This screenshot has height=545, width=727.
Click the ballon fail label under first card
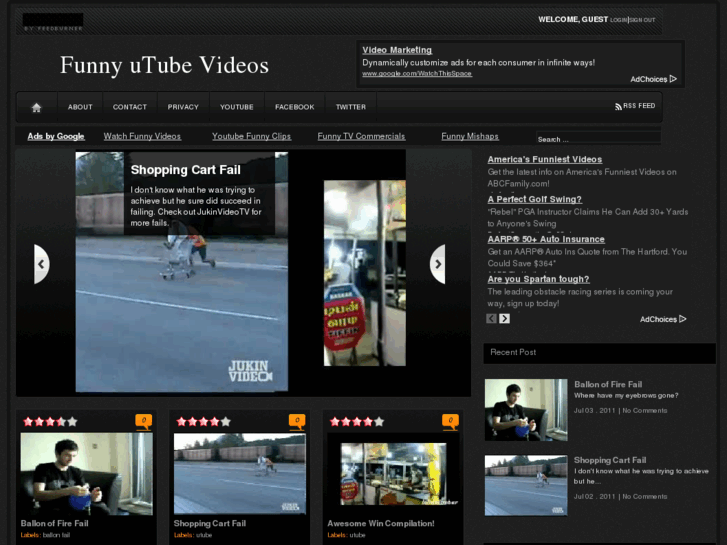pos(56,535)
